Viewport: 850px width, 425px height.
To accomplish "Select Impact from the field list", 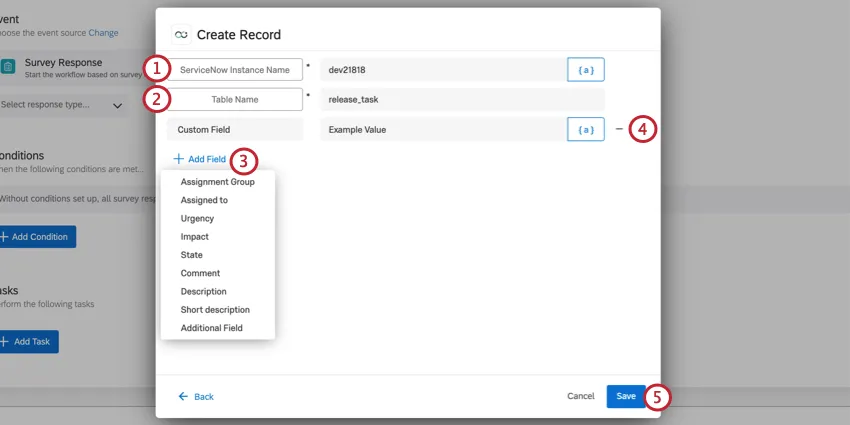I will 194,237.
